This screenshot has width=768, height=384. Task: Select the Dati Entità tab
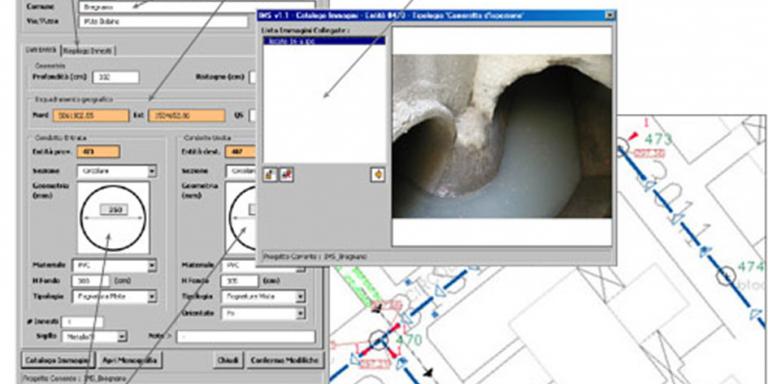point(41,50)
